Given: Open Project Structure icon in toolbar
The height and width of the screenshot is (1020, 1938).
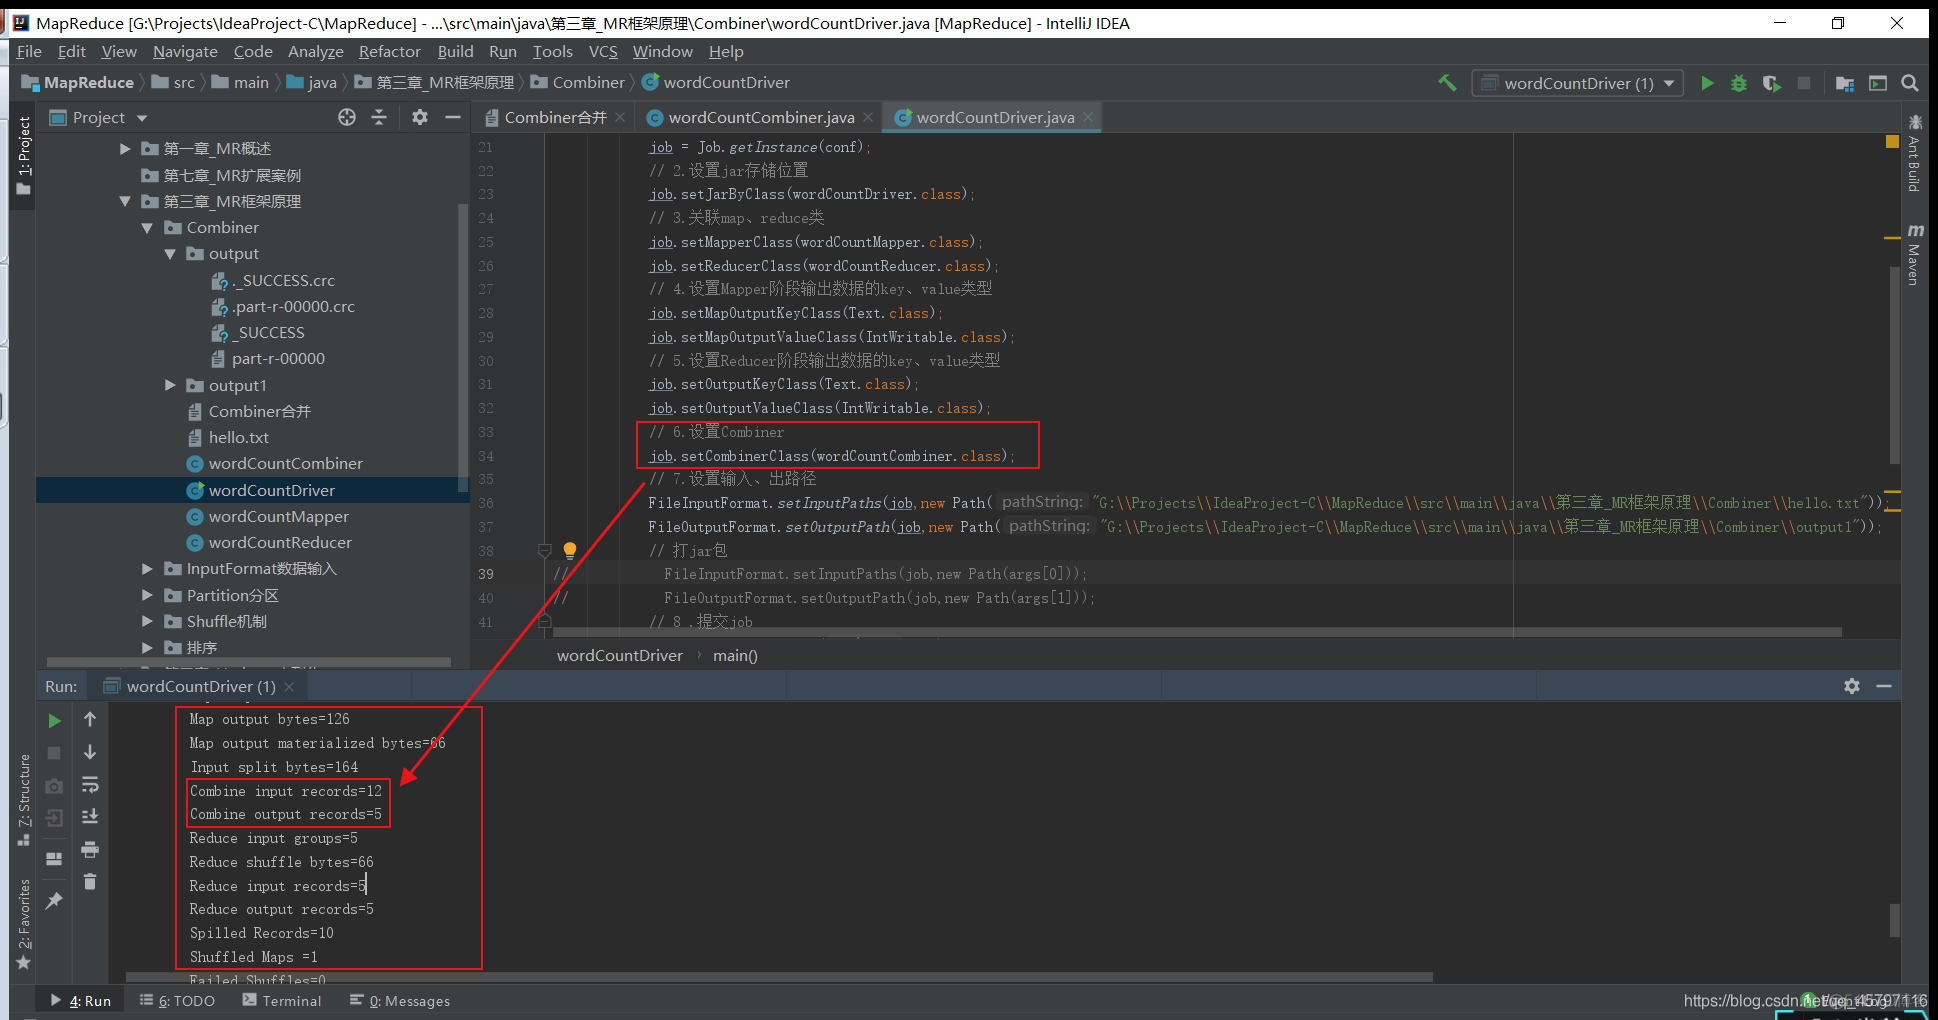Looking at the screenshot, I should (1845, 83).
